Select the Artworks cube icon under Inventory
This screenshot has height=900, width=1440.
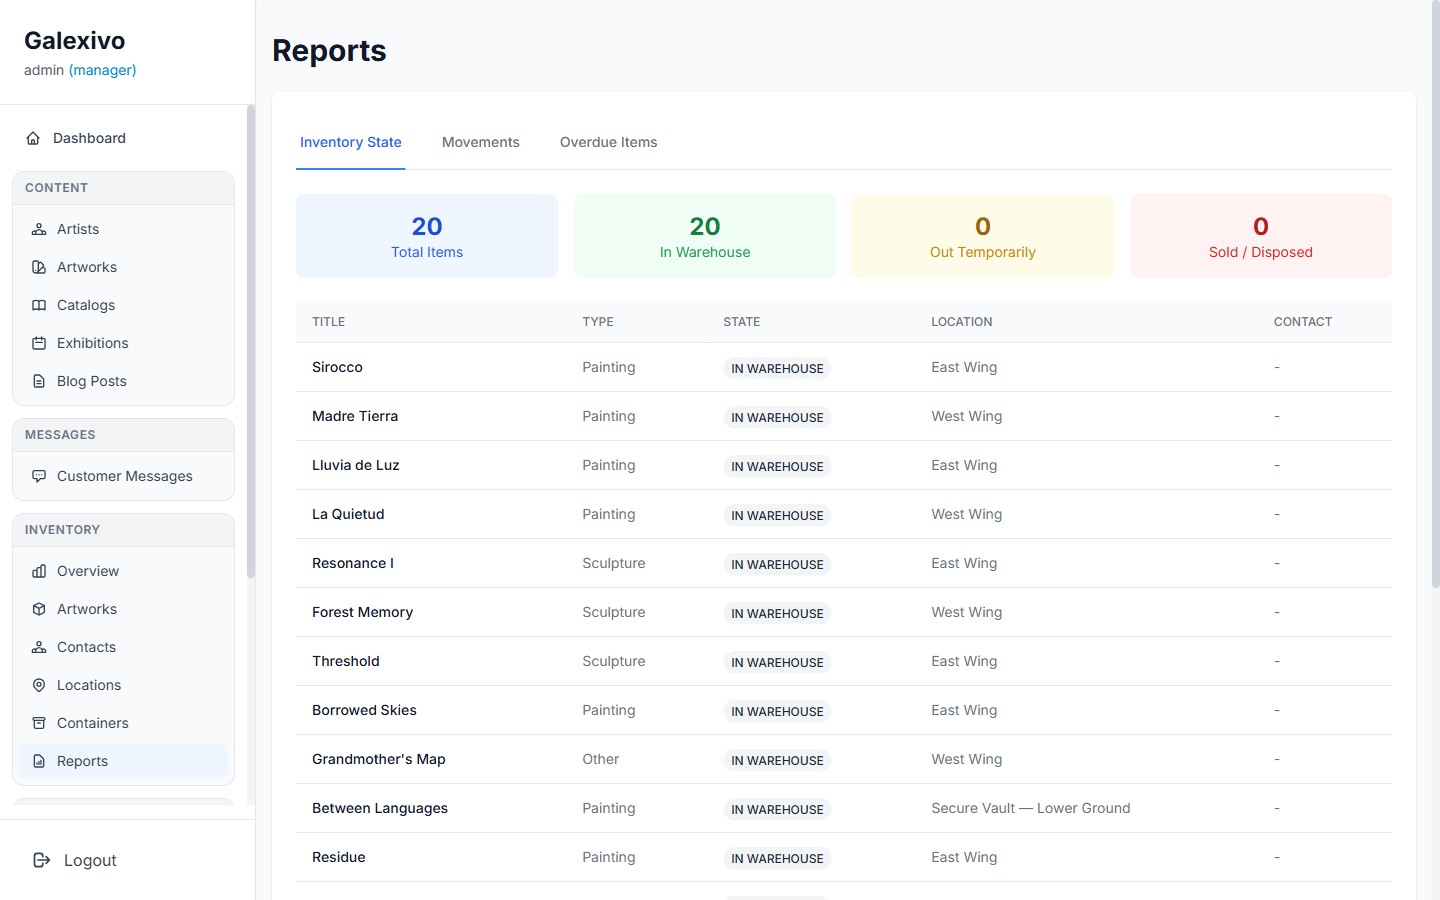tap(38, 609)
